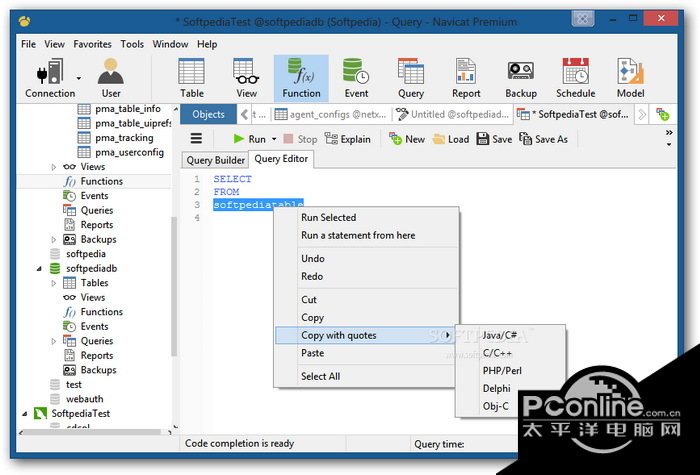This screenshot has height=475, width=700.
Task: Select pma_table_info table in tree
Action: click(127, 109)
